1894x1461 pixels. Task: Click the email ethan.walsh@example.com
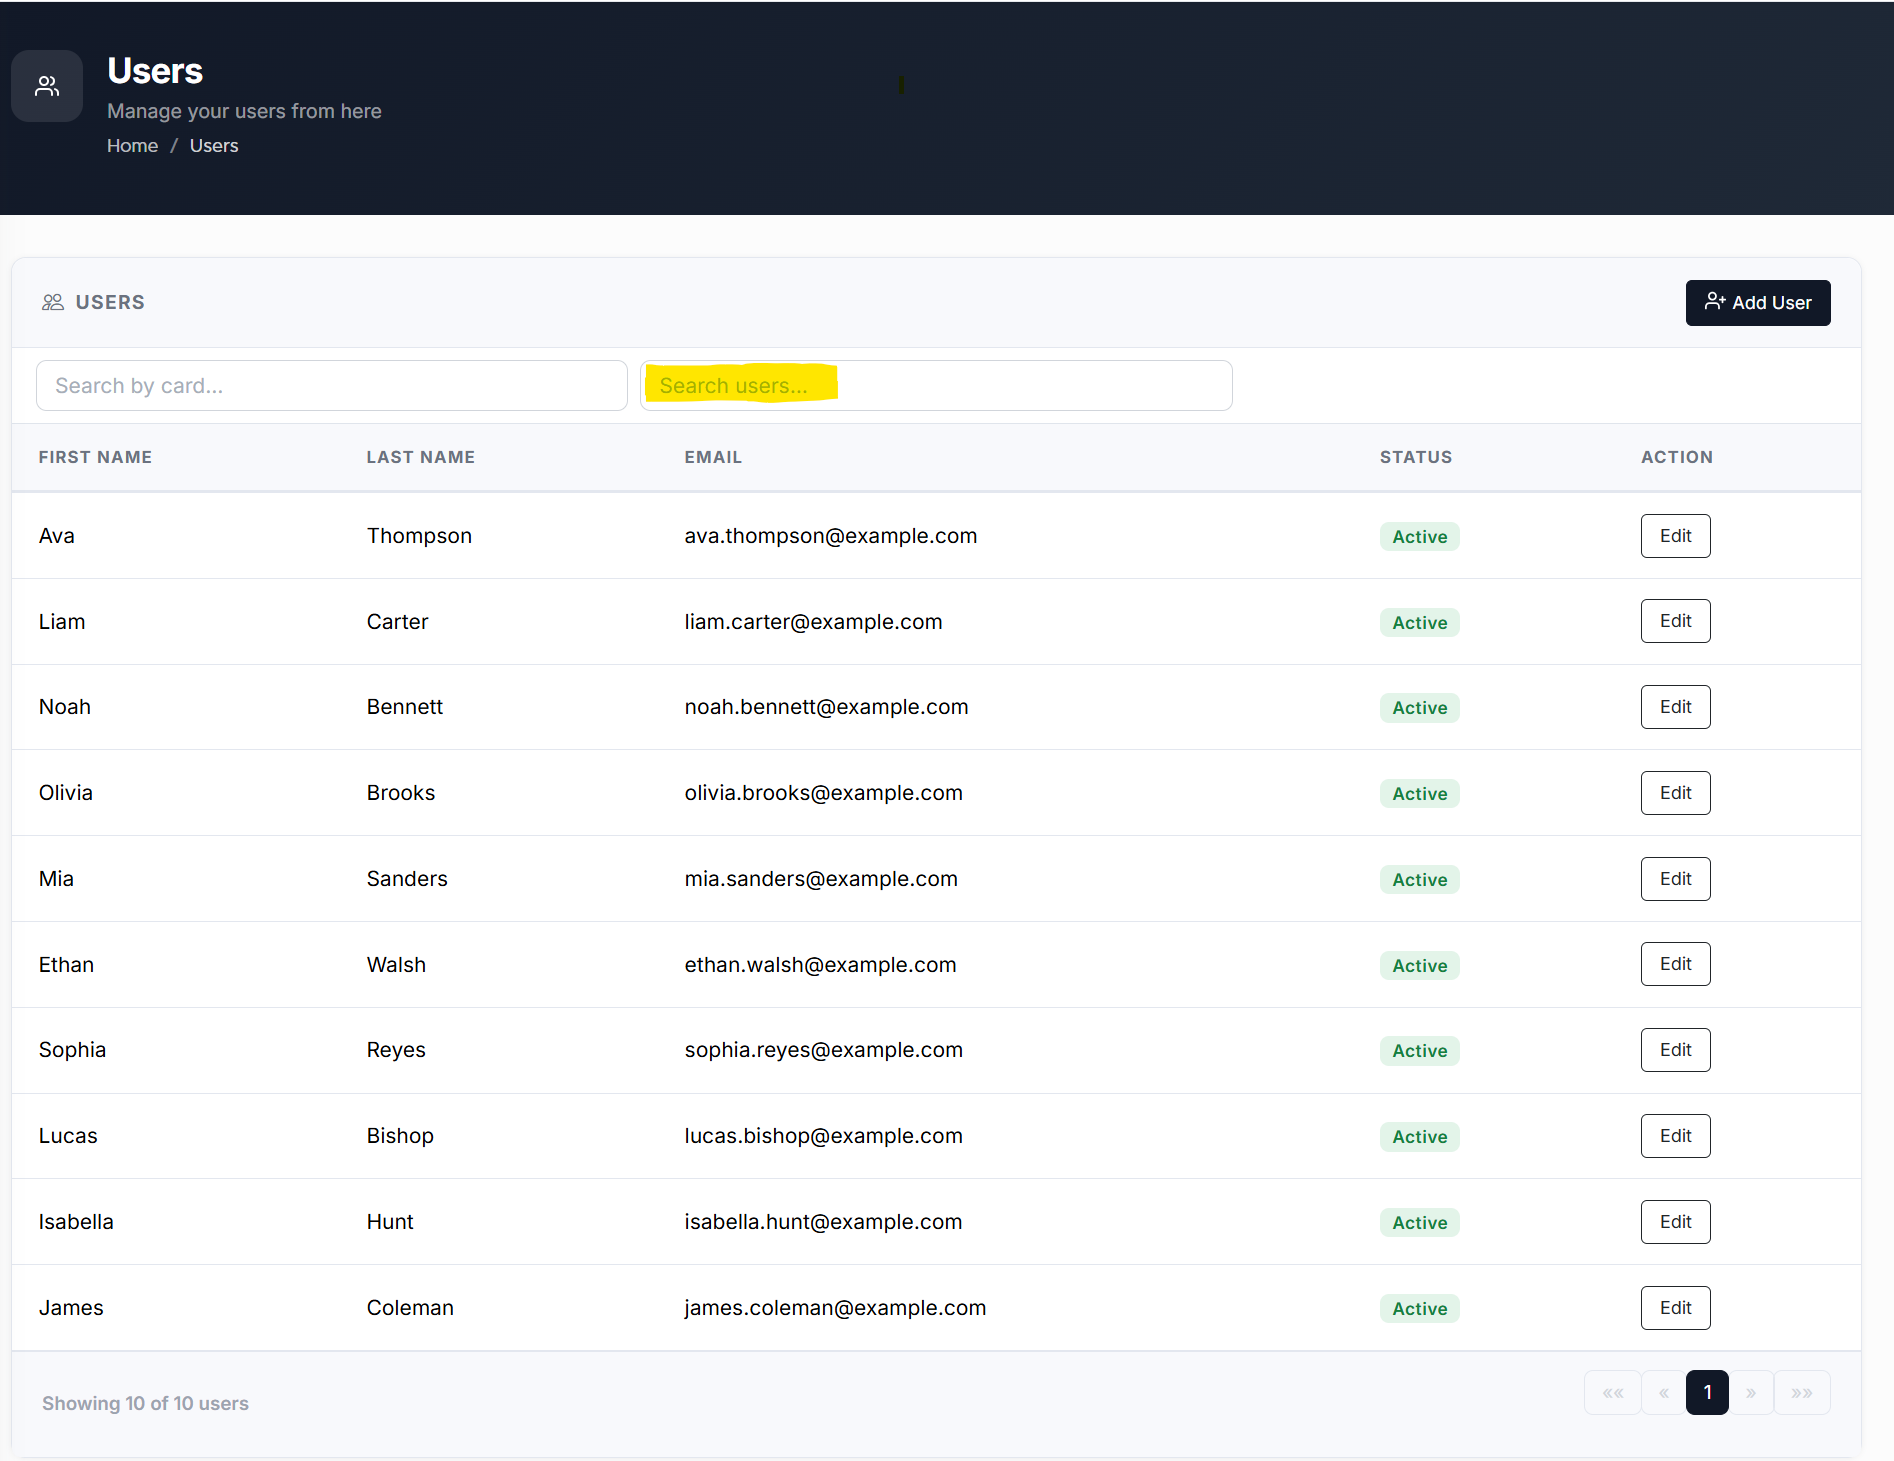[820, 965]
